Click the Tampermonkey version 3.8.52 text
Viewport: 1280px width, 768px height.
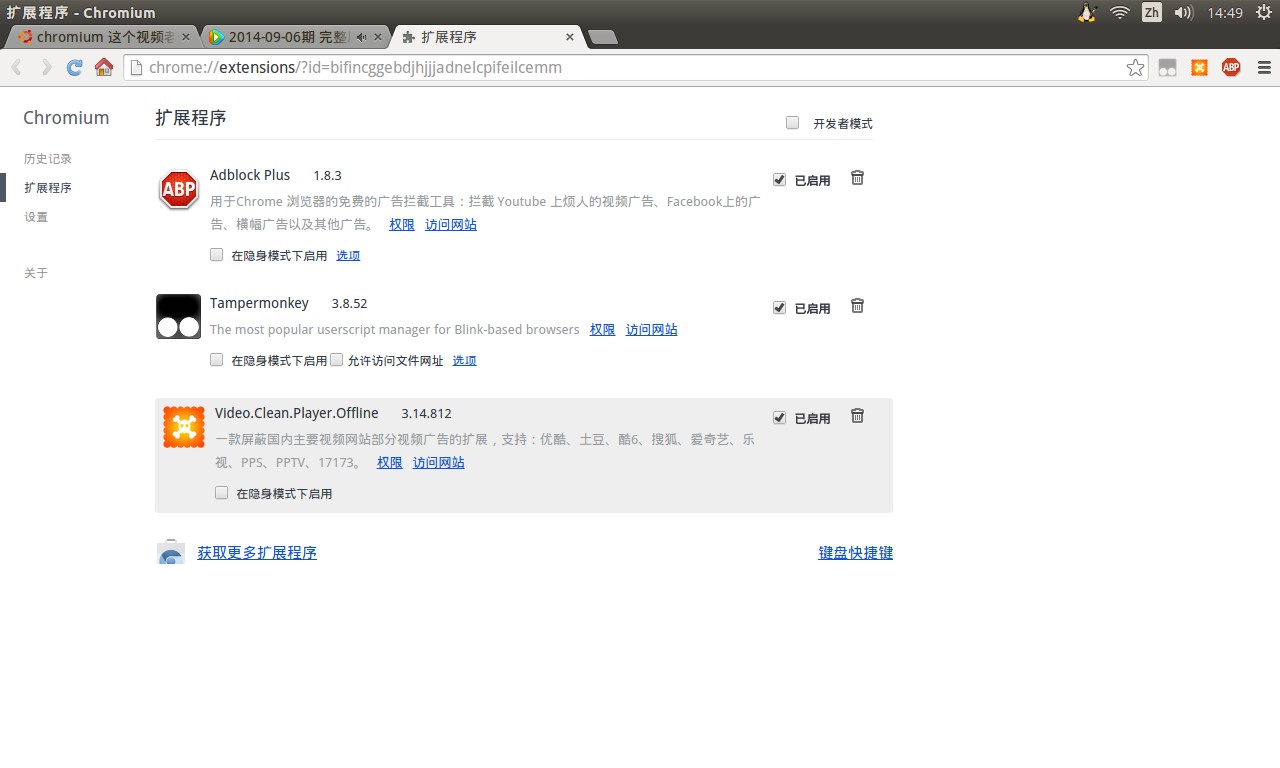(x=350, y=304)
